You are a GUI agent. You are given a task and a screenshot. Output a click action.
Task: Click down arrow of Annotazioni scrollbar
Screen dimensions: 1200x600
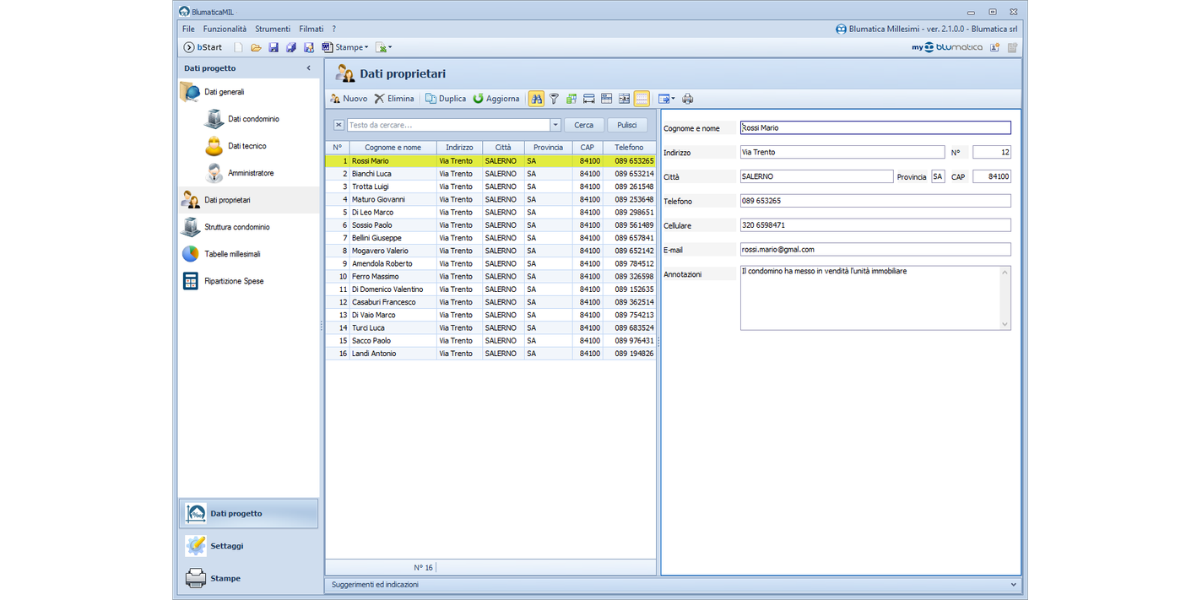coord(1005,324)
